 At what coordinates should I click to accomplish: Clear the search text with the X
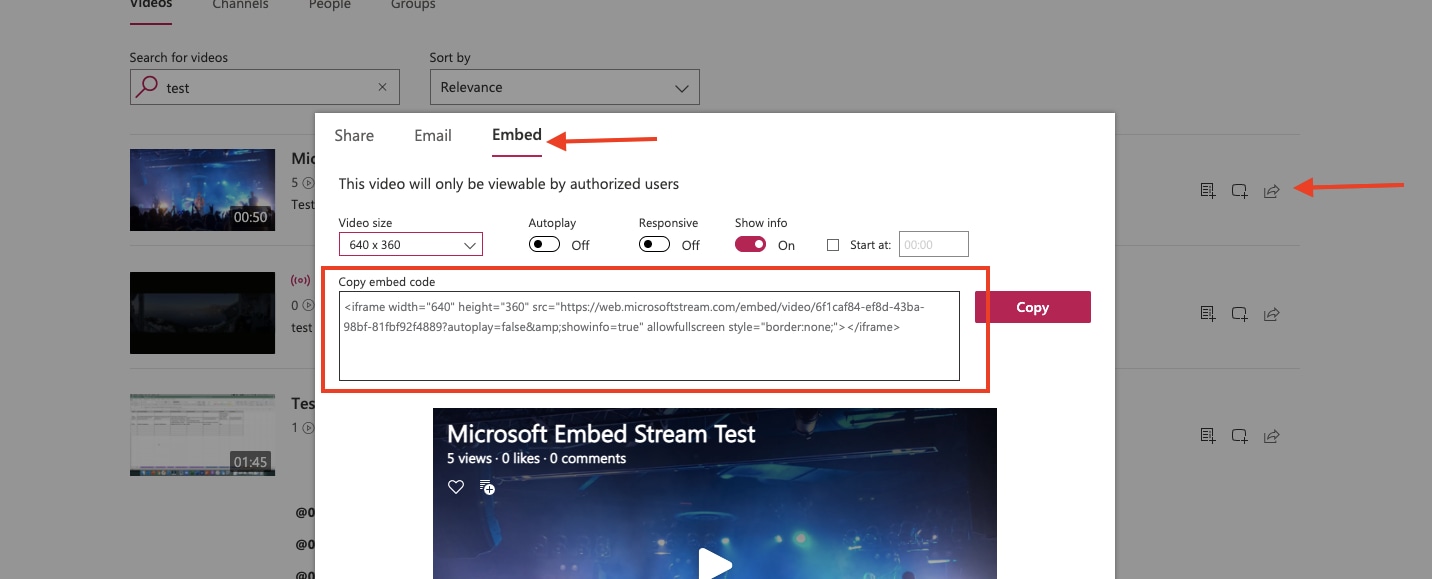coord(382,87)
